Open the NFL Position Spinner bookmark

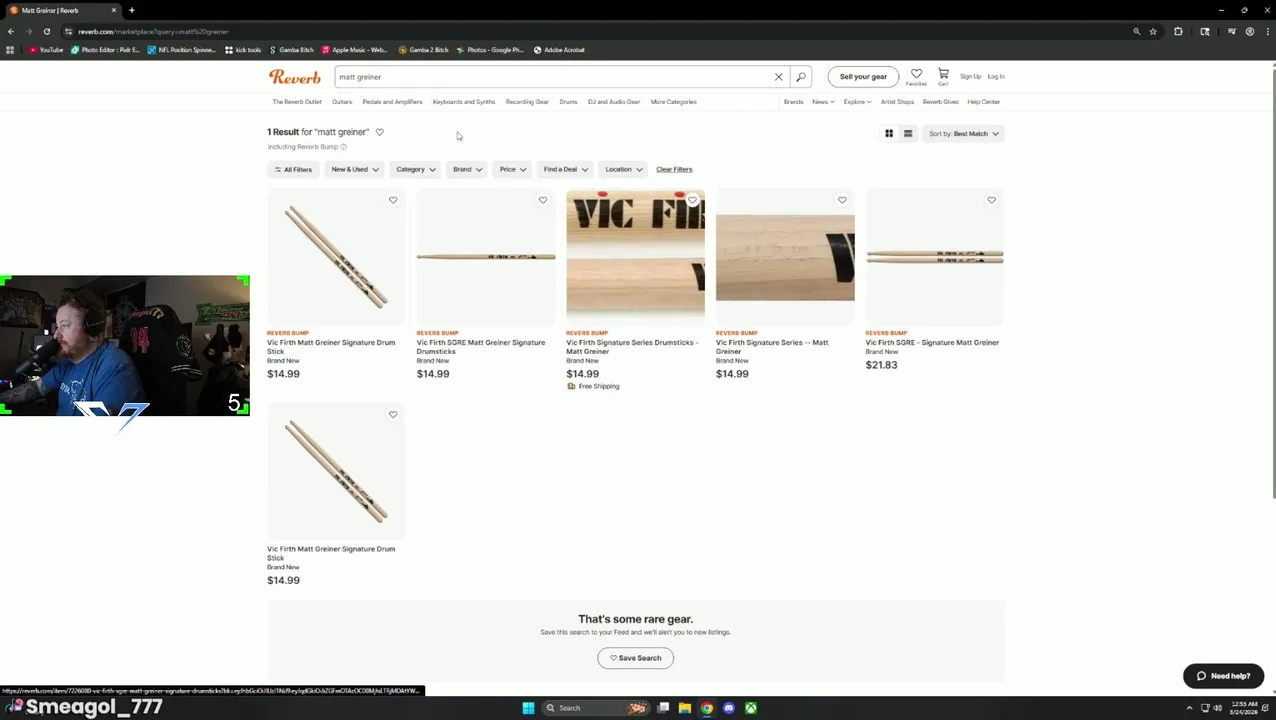tap(181, 50)
